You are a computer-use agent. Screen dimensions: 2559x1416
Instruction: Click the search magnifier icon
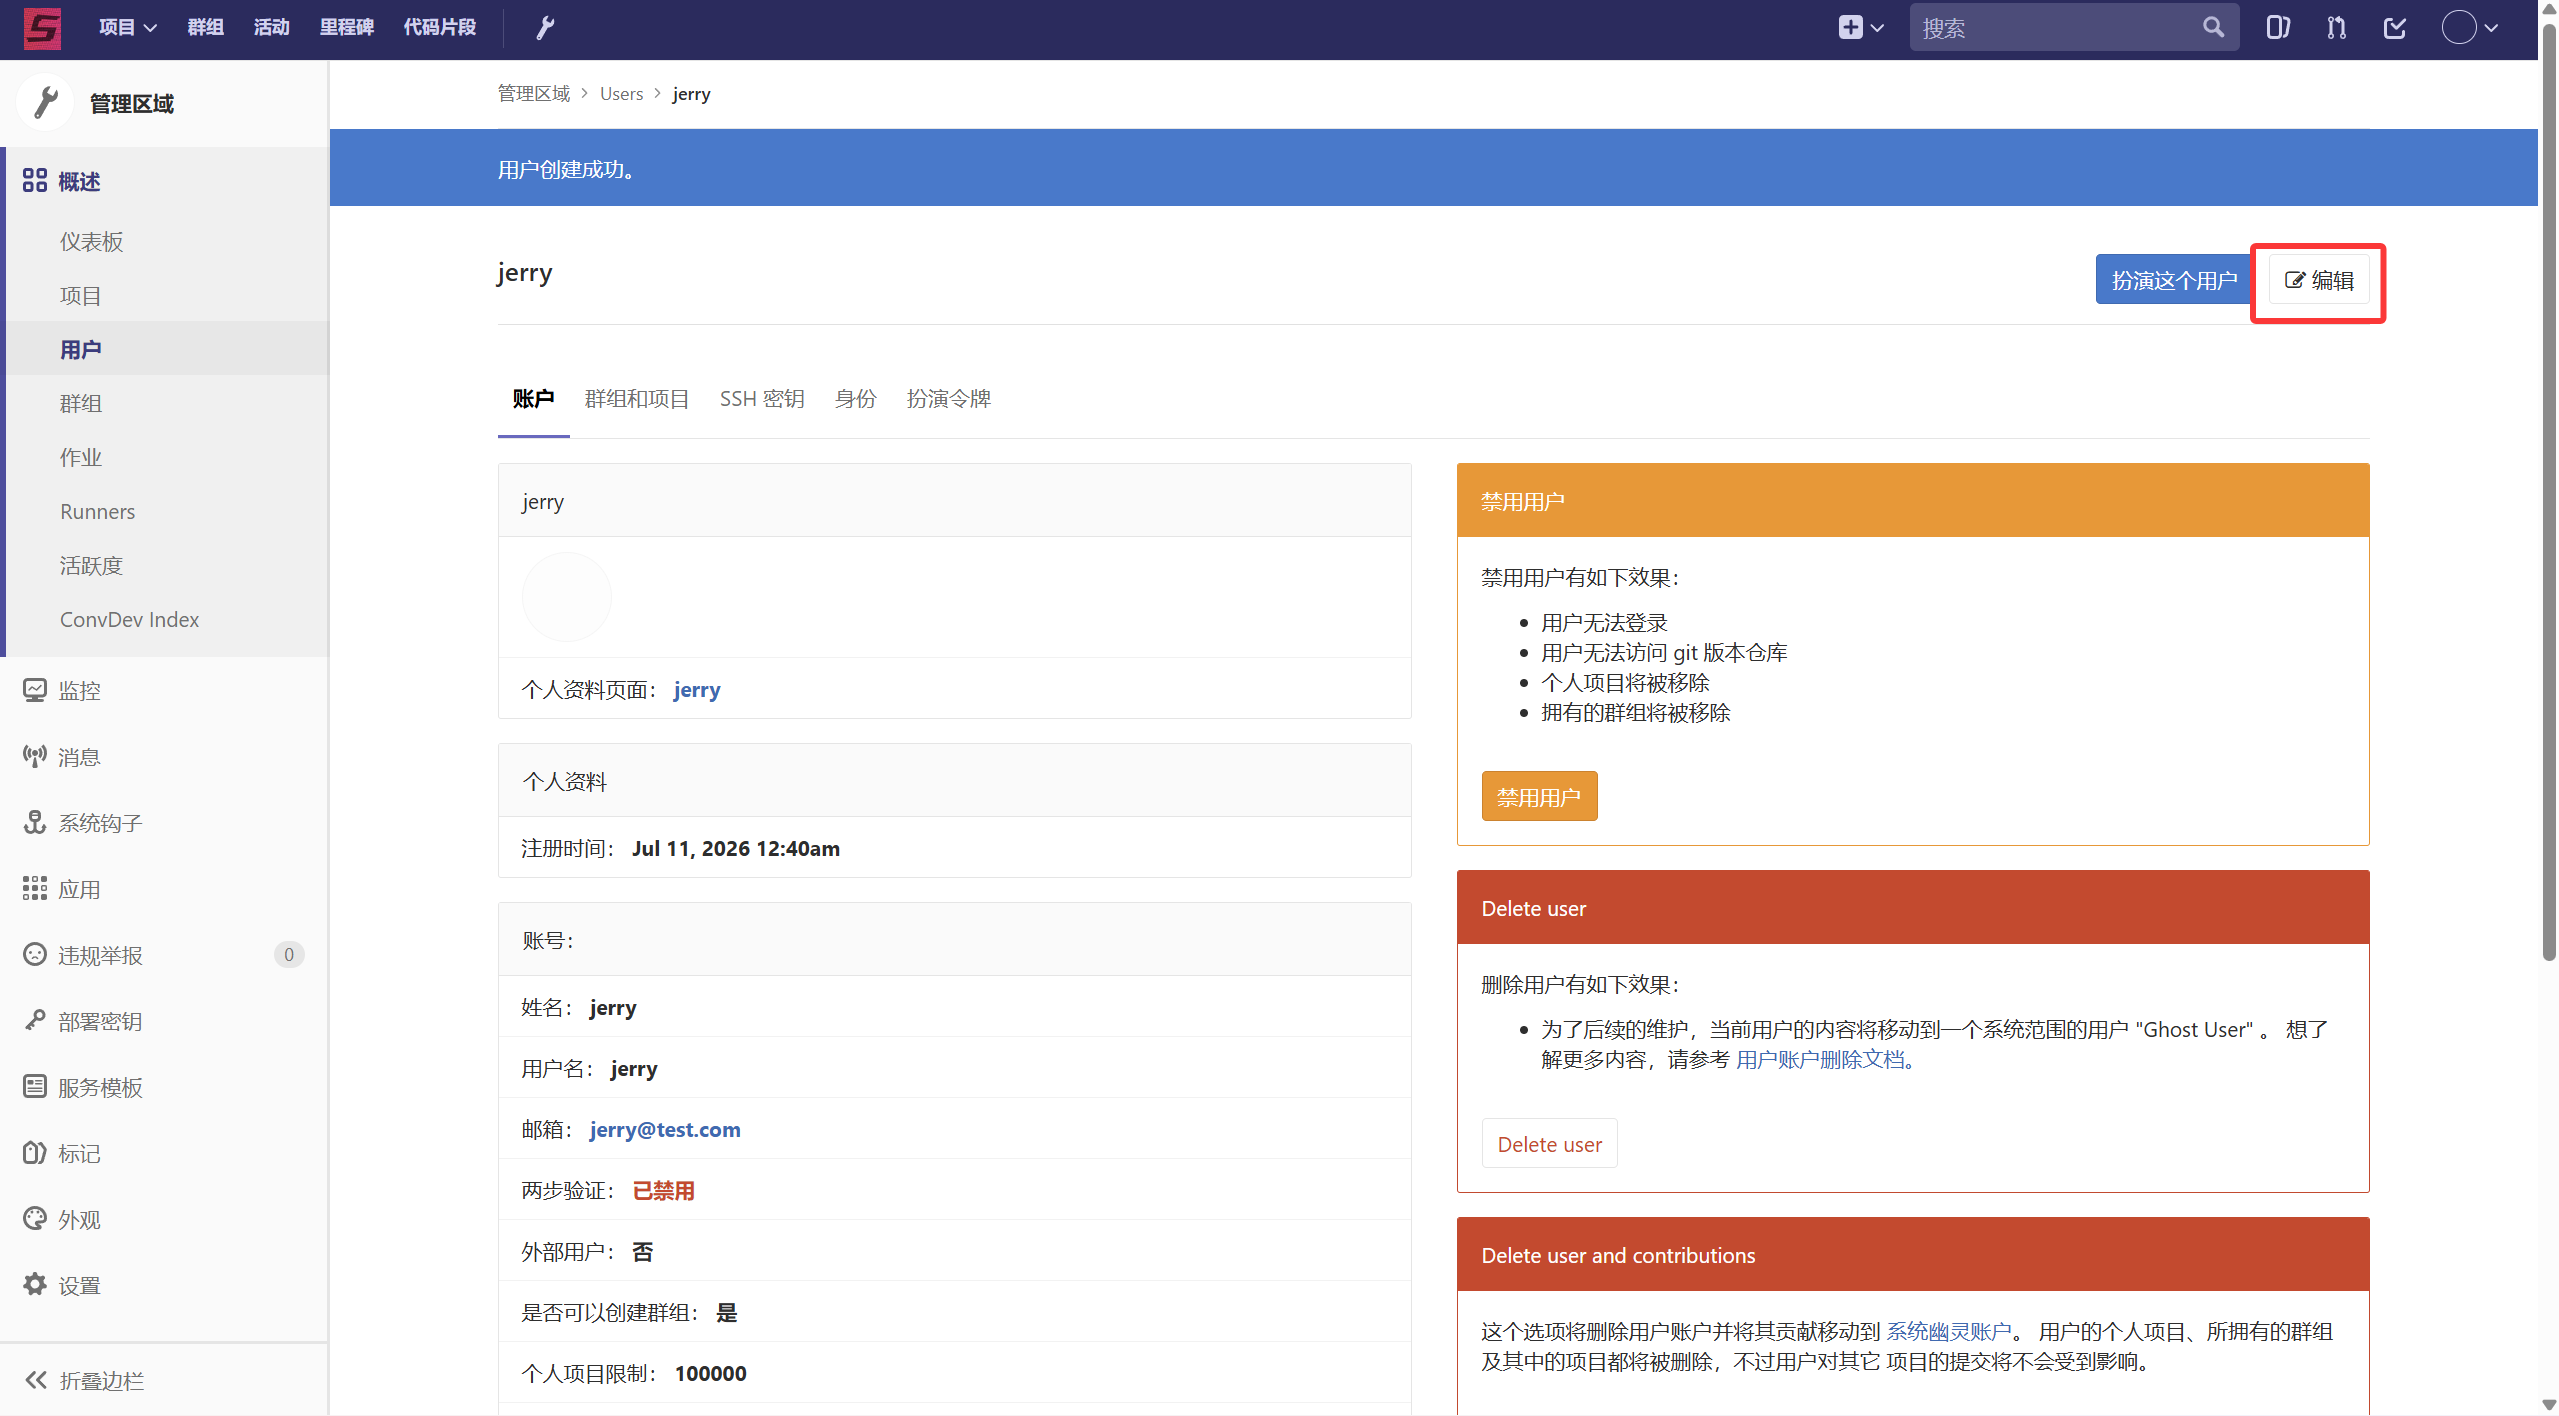[x=2213, y=27]
